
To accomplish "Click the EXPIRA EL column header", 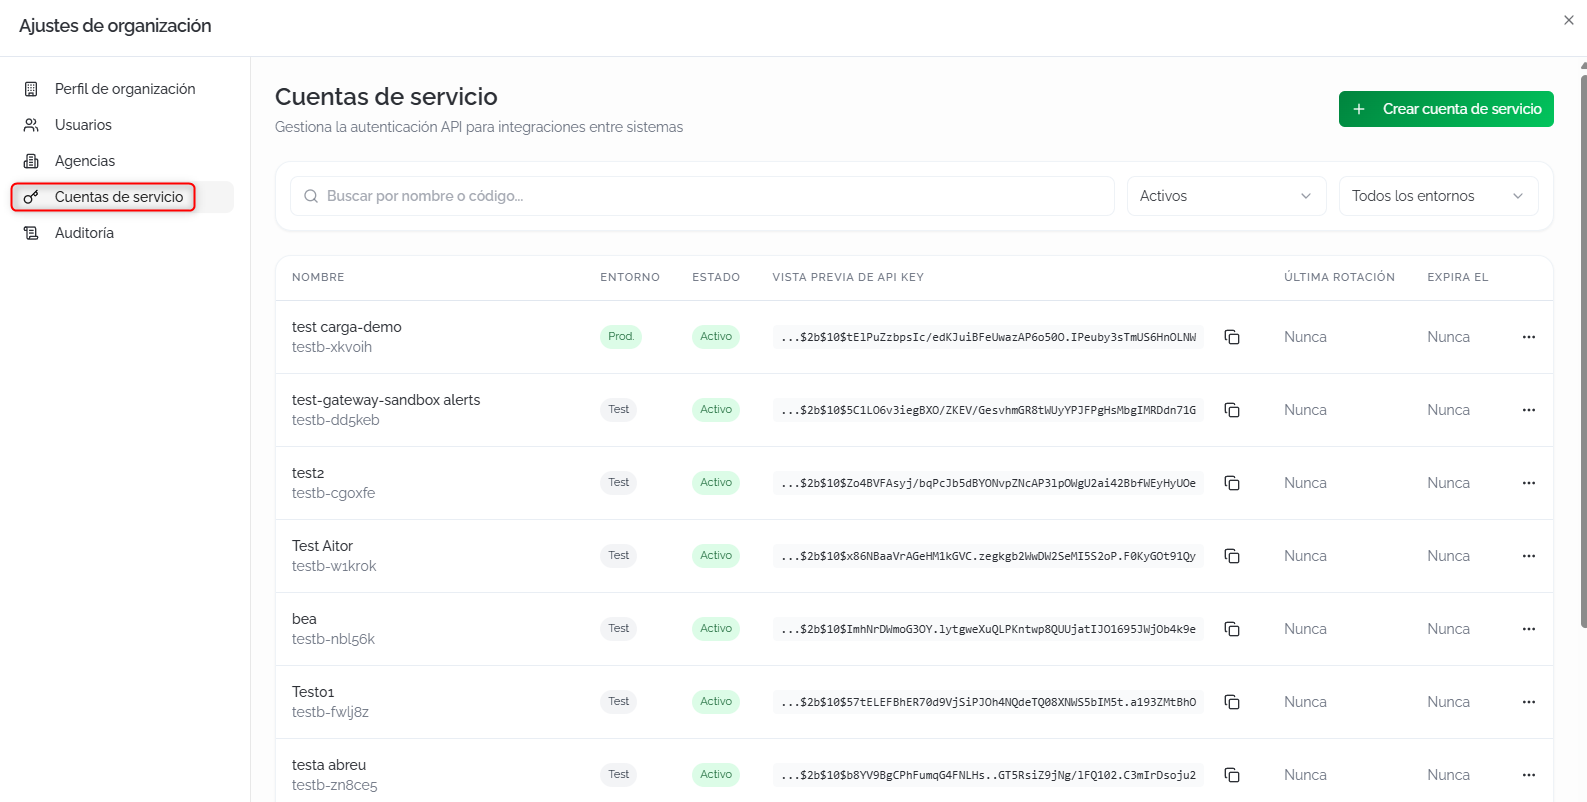I will coord(1457,277).
